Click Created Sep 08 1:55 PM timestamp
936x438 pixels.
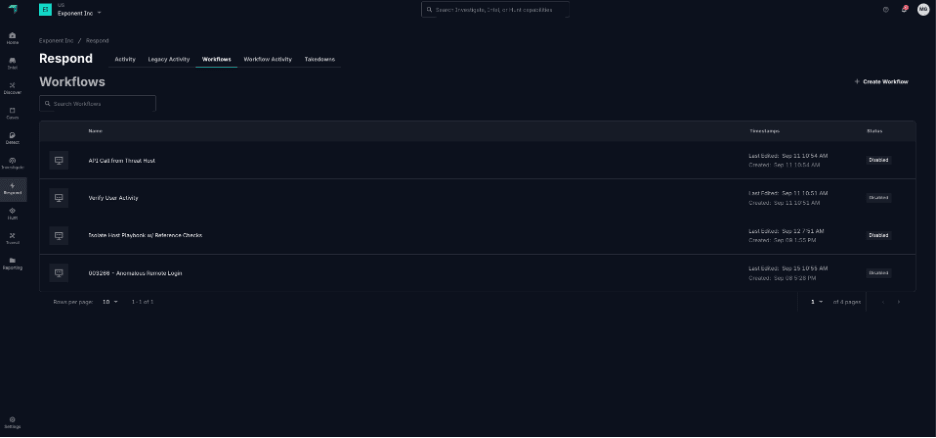[782, 240]
